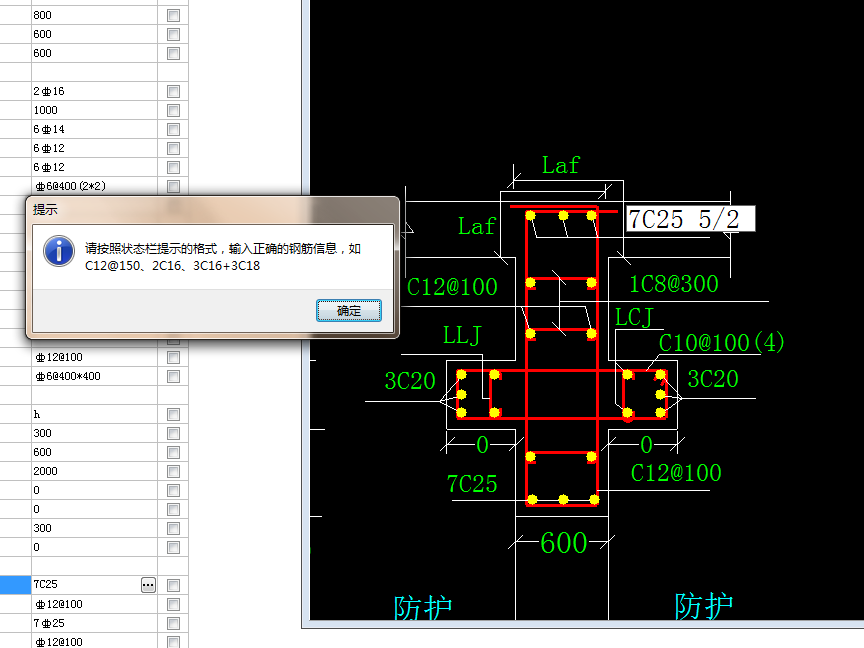Tick the checkbox on the 7Φ25 row
864x648 pixels.
(x=173, y=623)
